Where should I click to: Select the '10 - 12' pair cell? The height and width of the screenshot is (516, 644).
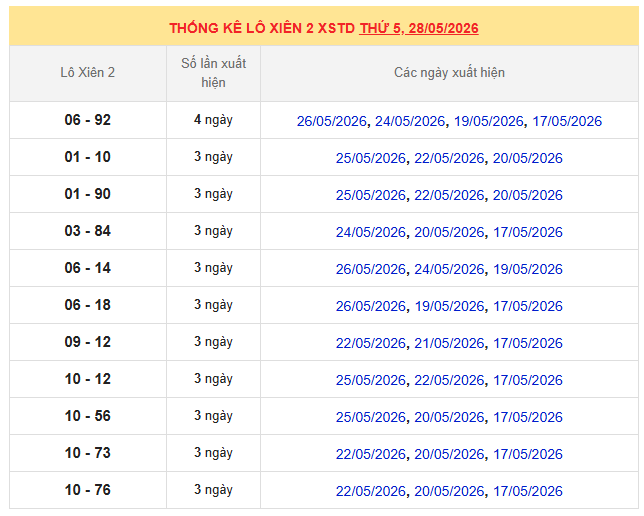pyautogui.click(x=87, y=379)
